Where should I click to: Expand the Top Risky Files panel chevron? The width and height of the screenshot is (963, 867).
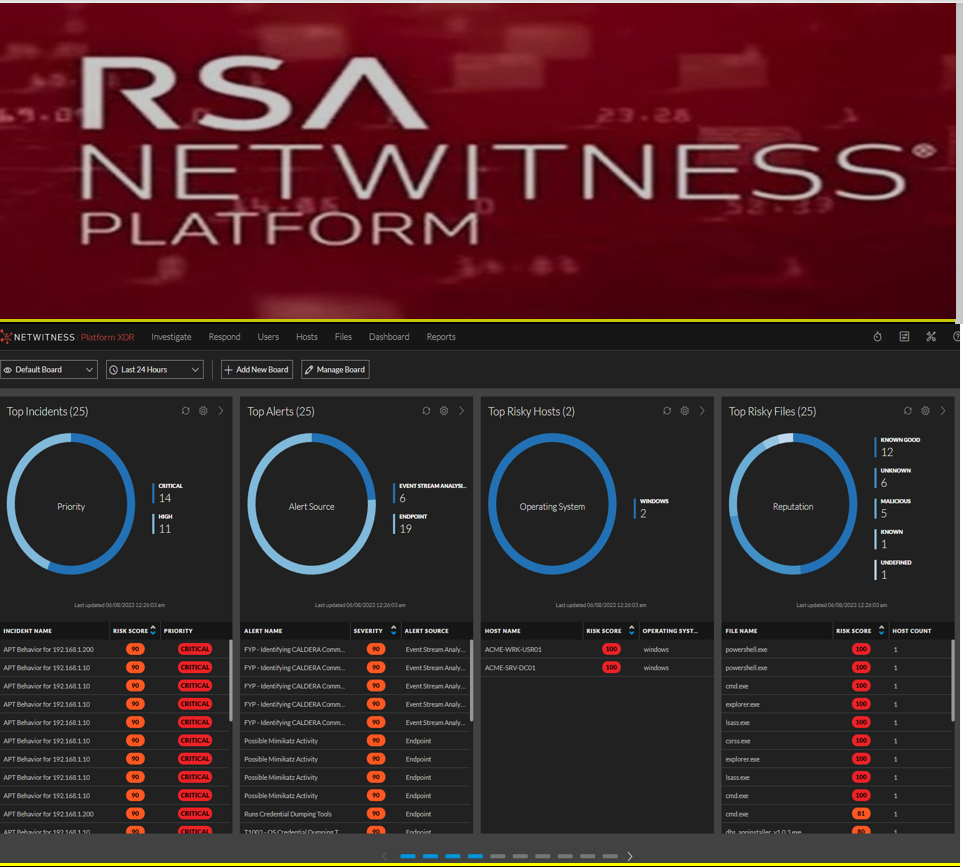[x=943, y=411]
